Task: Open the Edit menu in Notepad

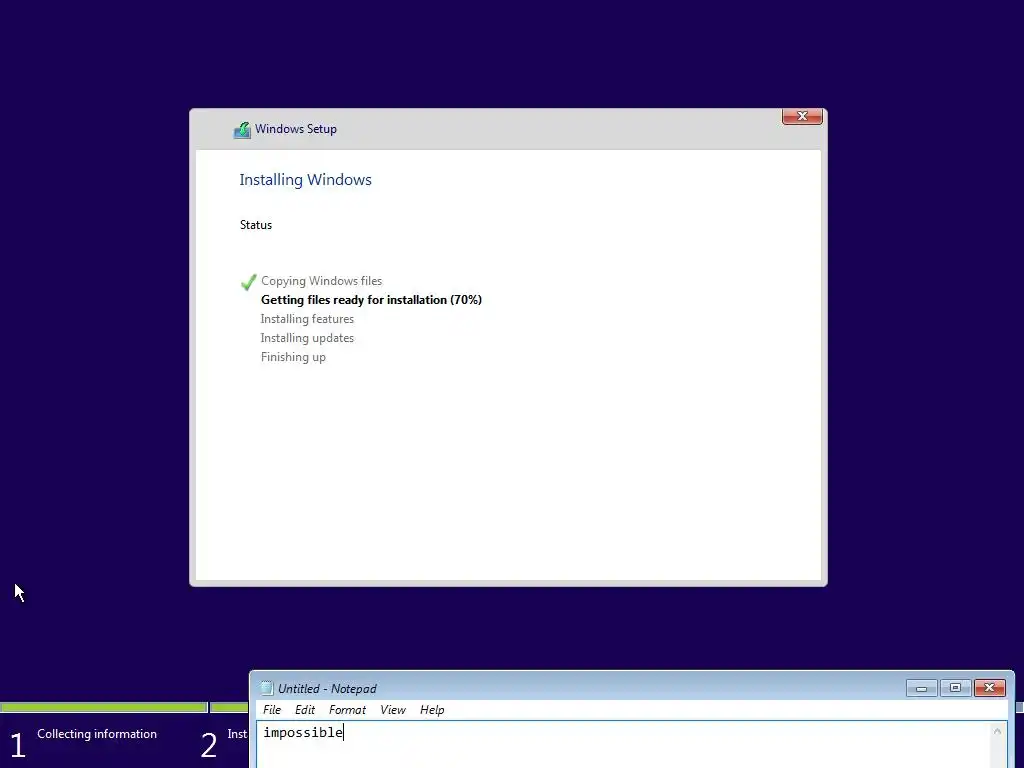Action: [x=305, y=710]
